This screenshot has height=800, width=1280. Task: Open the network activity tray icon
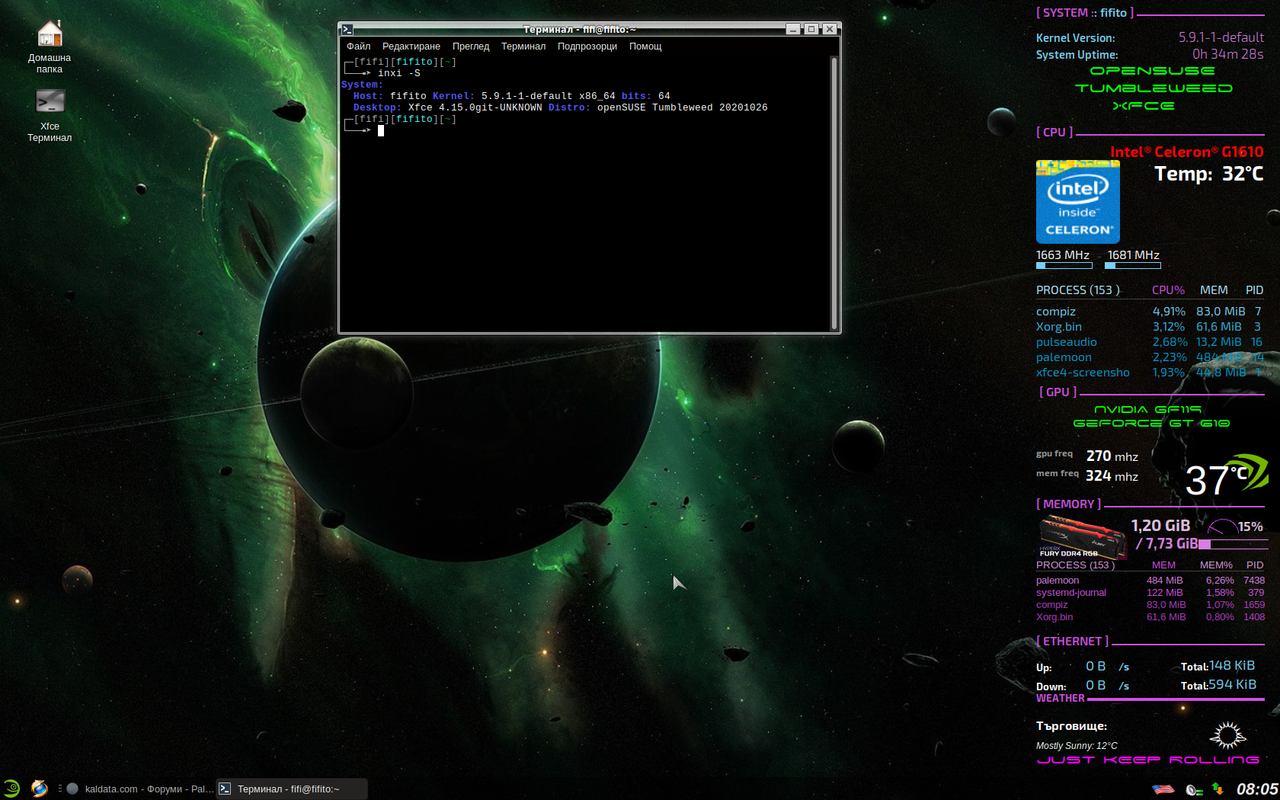tap(1218, 789)
